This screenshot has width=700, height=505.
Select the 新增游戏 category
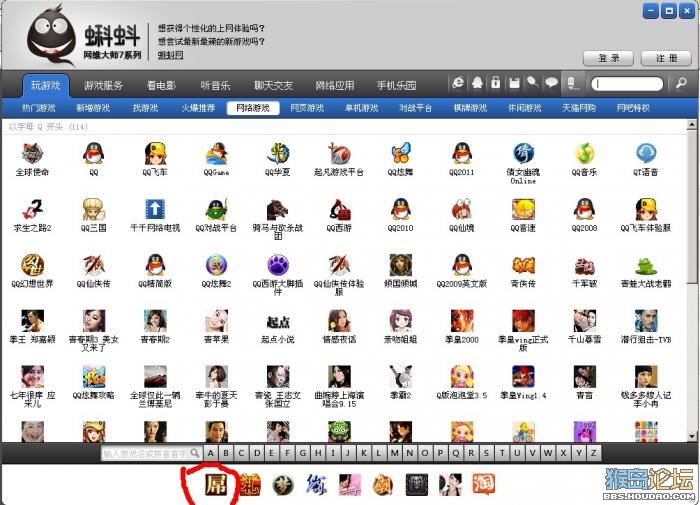[93, 108]
